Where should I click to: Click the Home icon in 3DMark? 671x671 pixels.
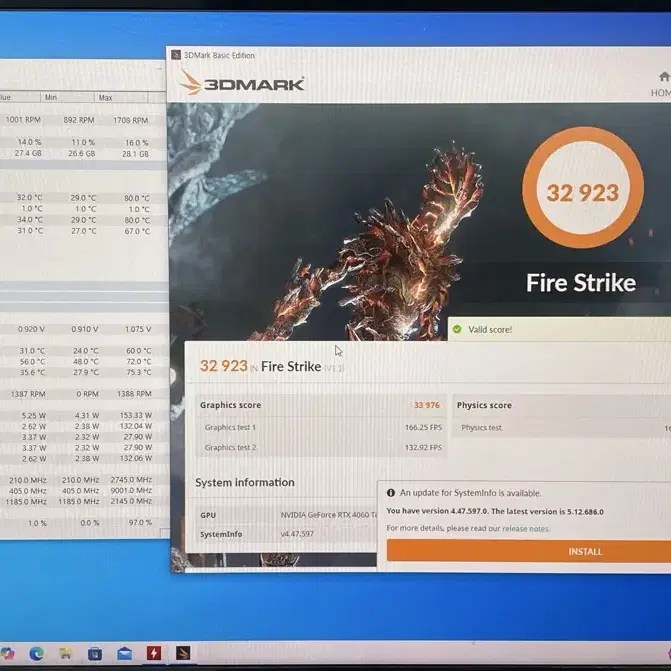664,77
